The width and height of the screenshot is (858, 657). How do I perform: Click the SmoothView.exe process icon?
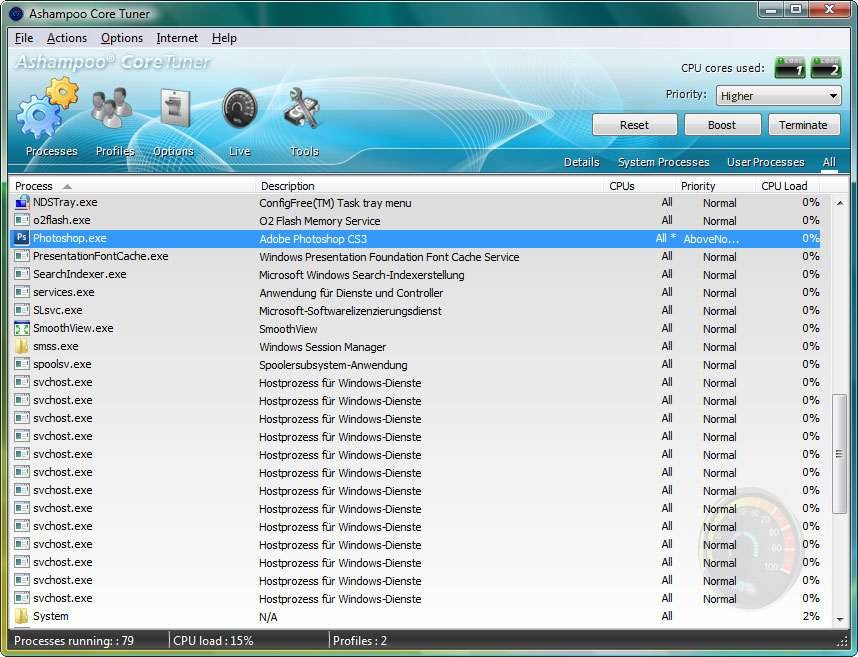(x=22, y=329)
